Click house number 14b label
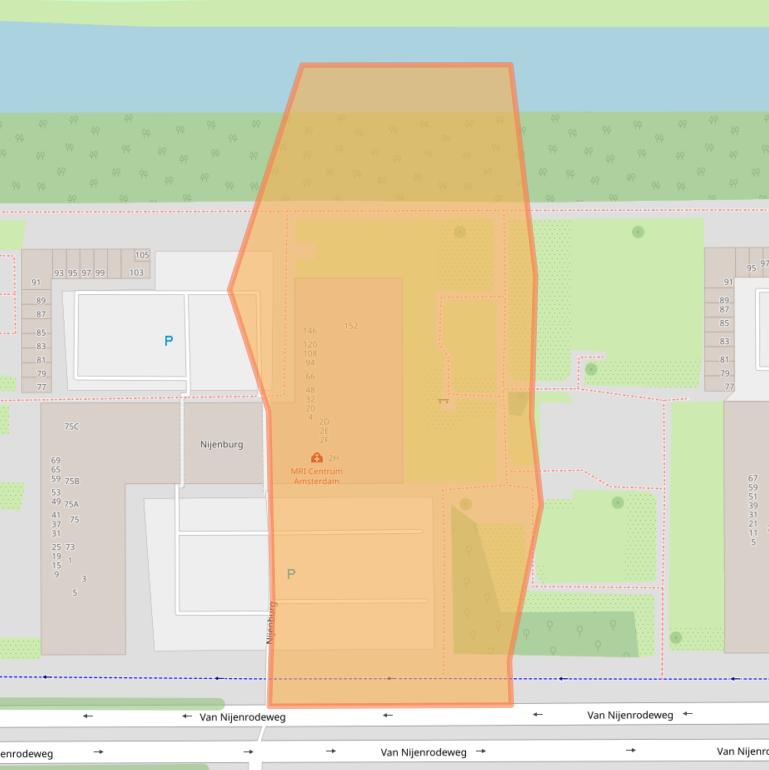Image resolution: width=769 pixels, height=770 pixels. point(310,331)
